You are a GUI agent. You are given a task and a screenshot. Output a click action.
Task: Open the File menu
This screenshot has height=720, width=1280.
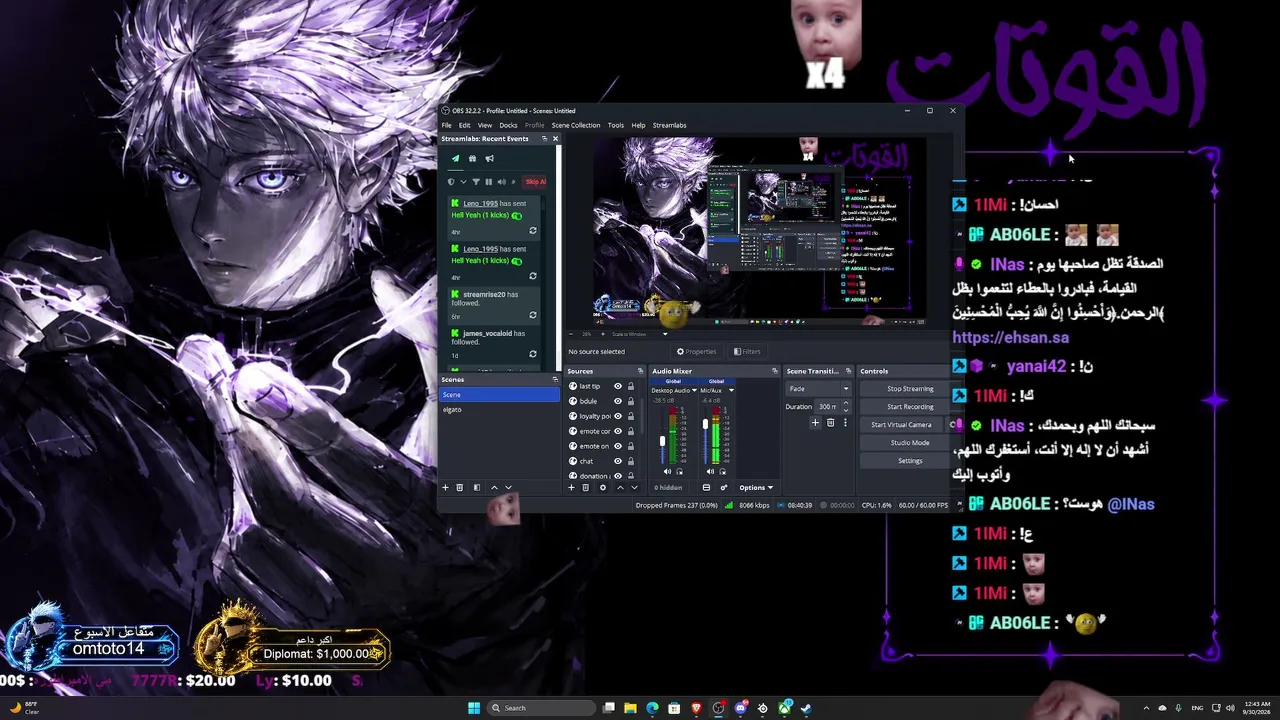click(446, 125)
